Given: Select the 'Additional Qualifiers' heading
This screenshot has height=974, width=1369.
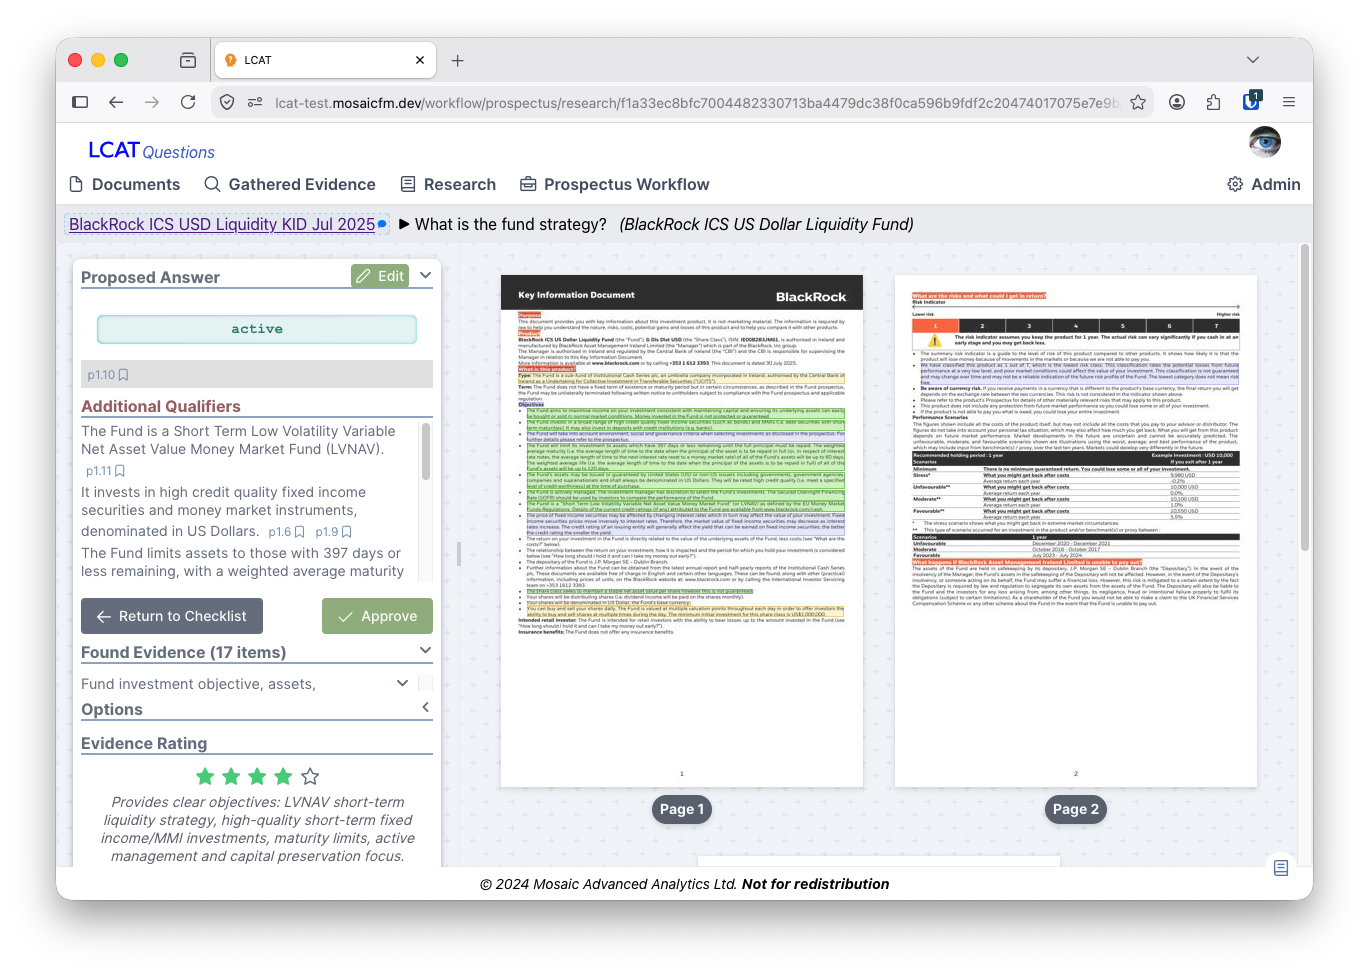Looking at the screenshot, I should (x=161, y=406).
